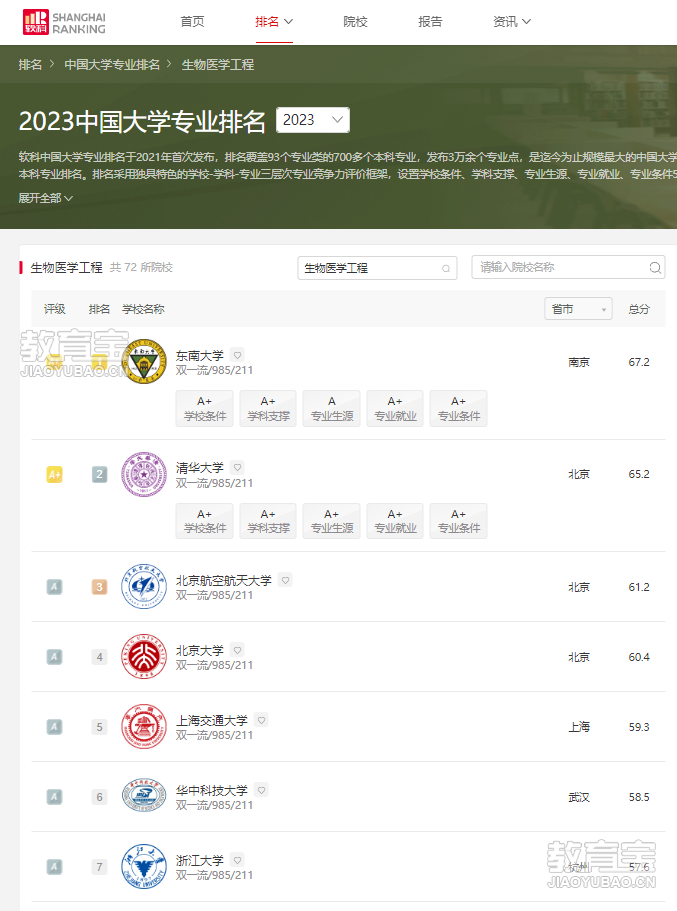Click 北京大学 A rating badge
This screenshot has width=677, height=911.
(x=55, y=657)
